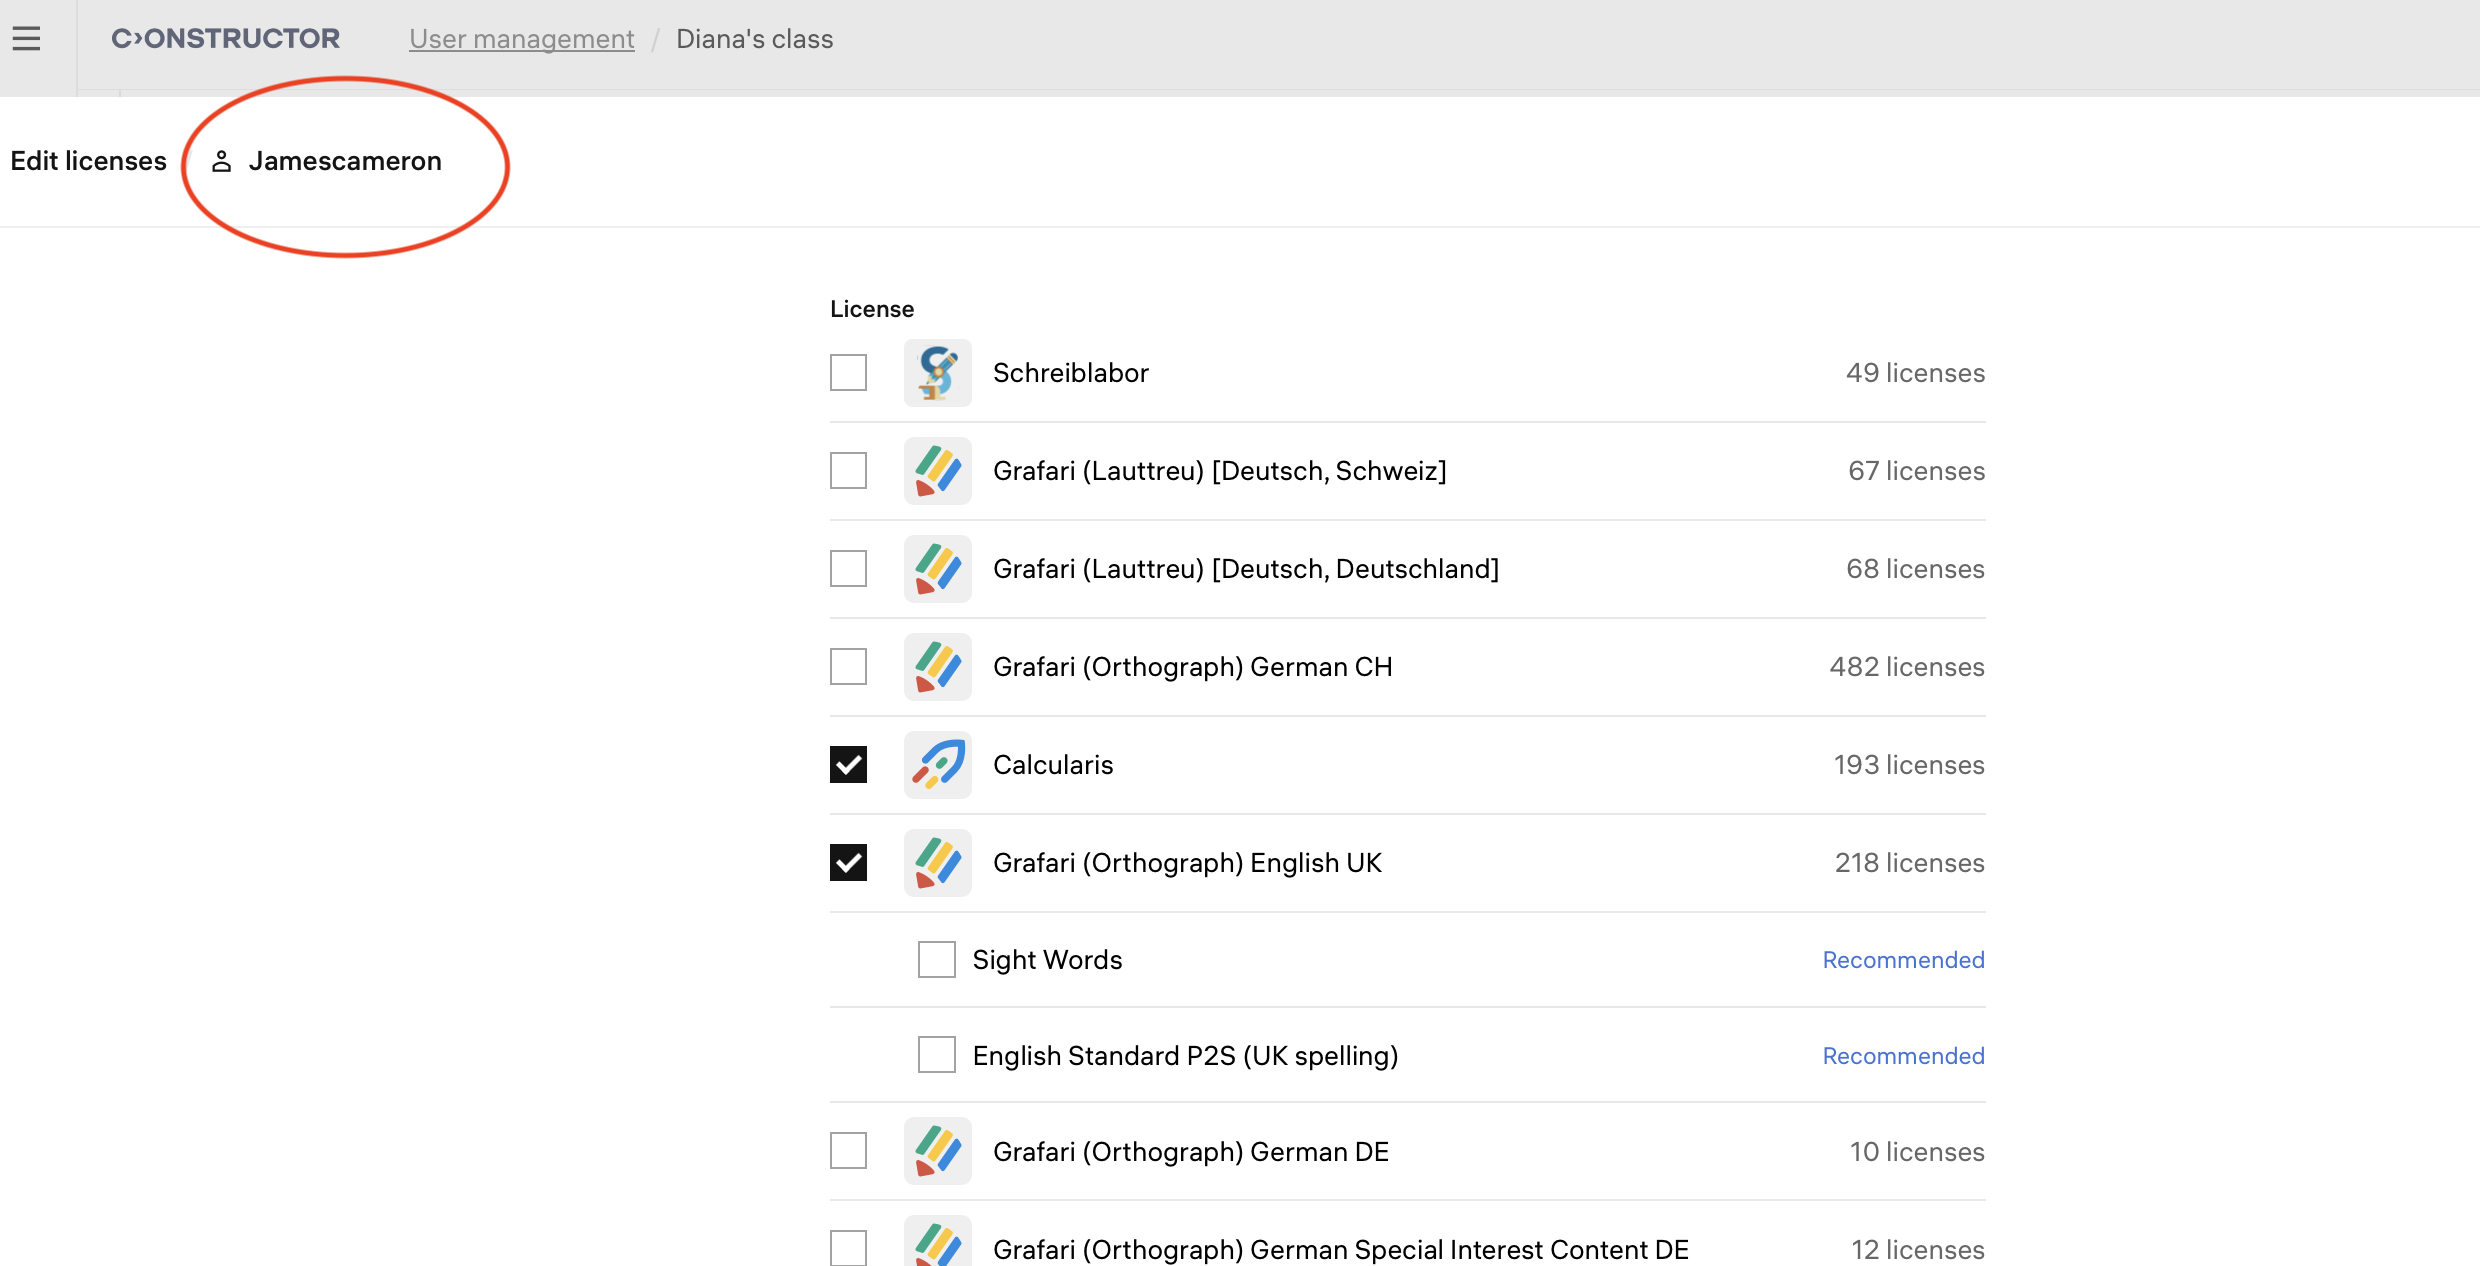Tick English Standard P2S (UK spelling) checkbox
Image resolution: width=2480 pixels, height=1266 pixels.
[936, 1055]
